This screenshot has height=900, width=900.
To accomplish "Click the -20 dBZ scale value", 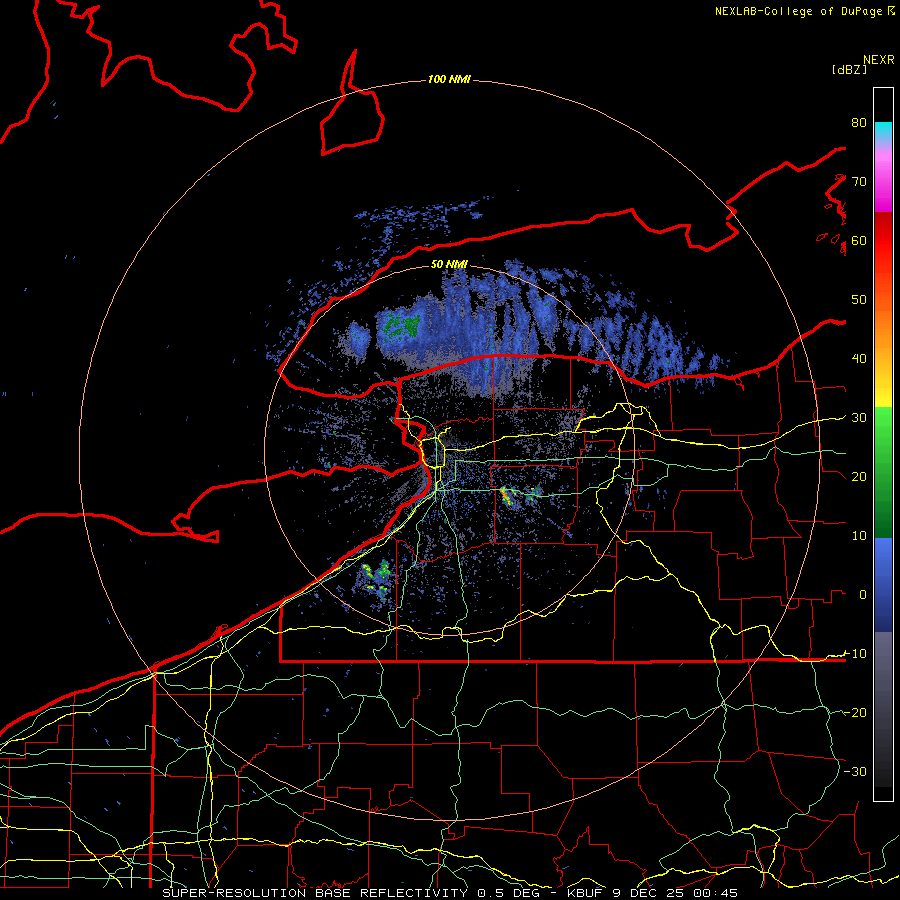I will 855,712.
